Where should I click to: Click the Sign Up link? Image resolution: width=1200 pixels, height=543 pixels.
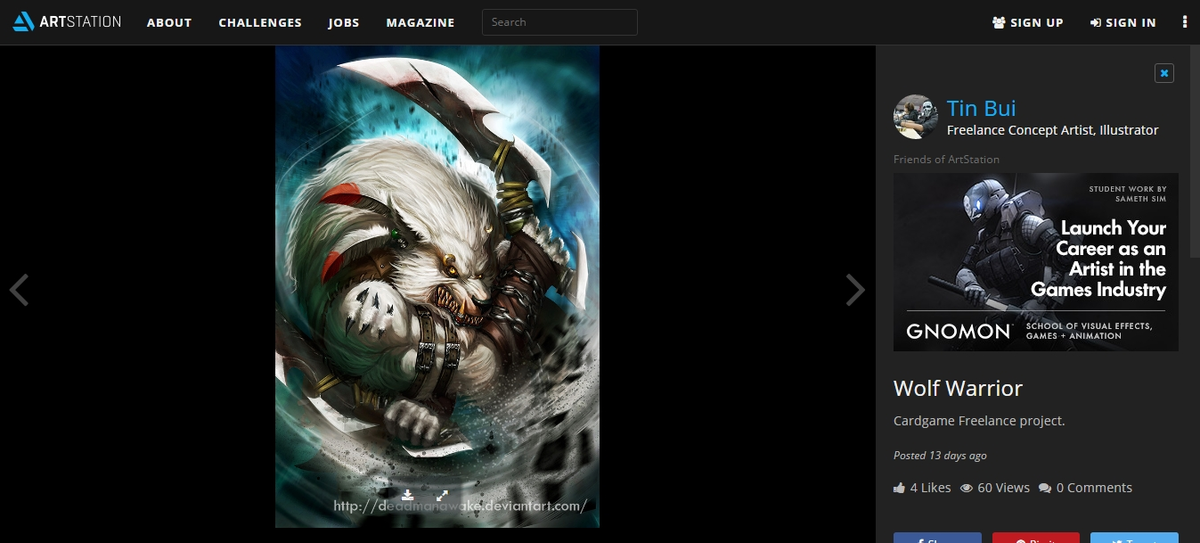tap(1028, 22)
